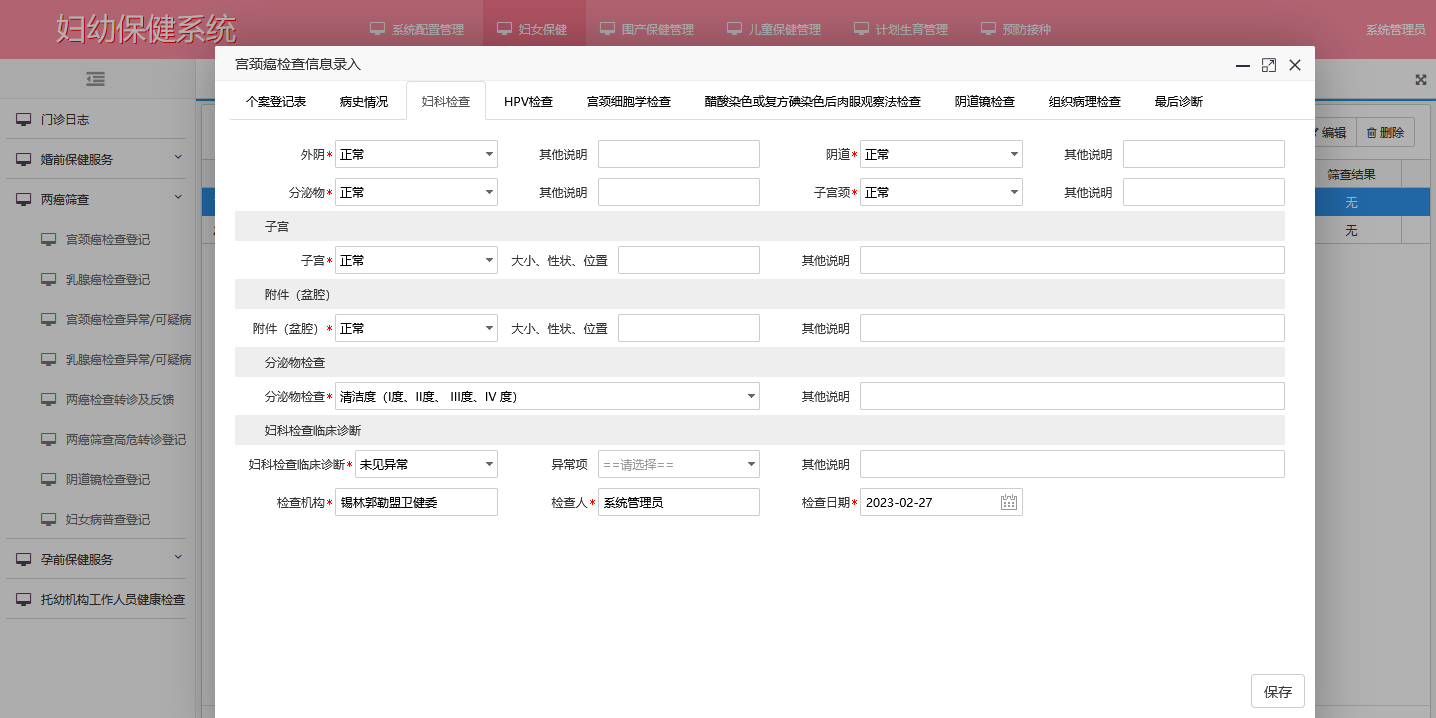Click the monitor icon beside 计划生育管理
This screenshot has width=1436, height=718.
(x=861, y=29)
